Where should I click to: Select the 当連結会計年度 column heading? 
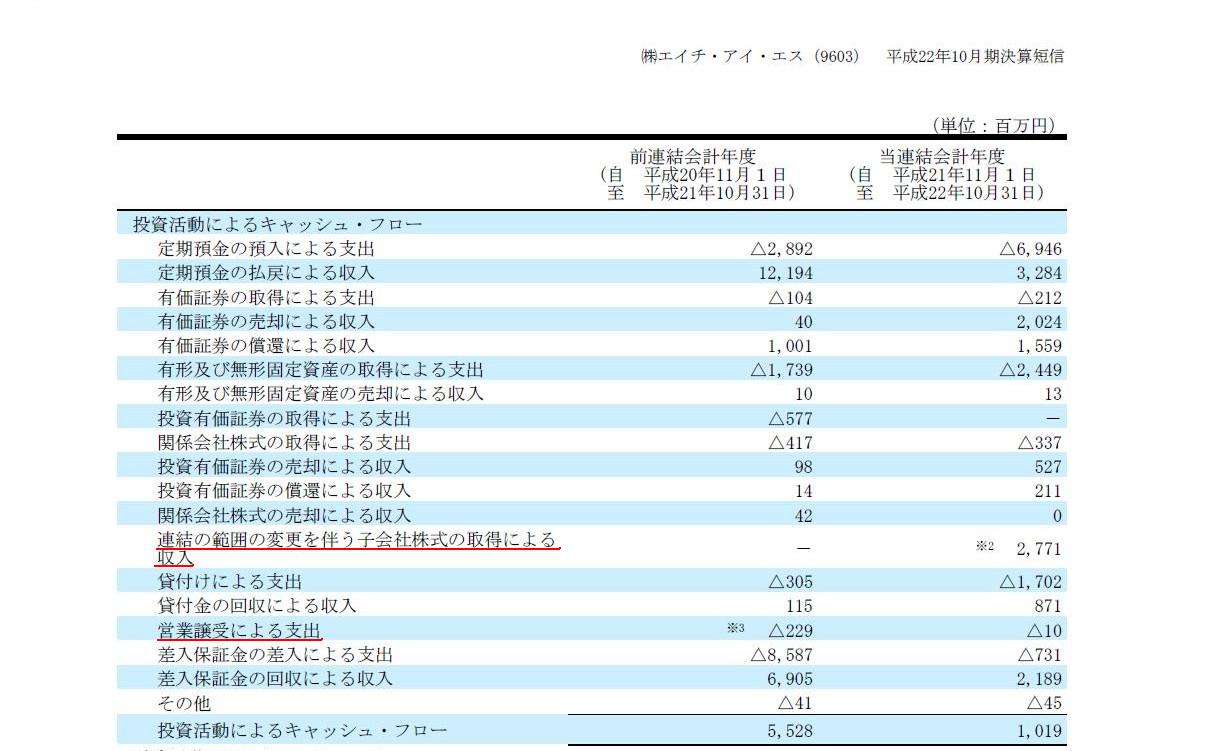[x=941, y=156]
